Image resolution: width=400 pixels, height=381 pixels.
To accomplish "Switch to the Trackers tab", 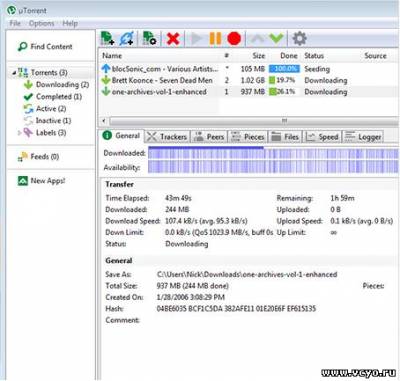I will [167, 137].
